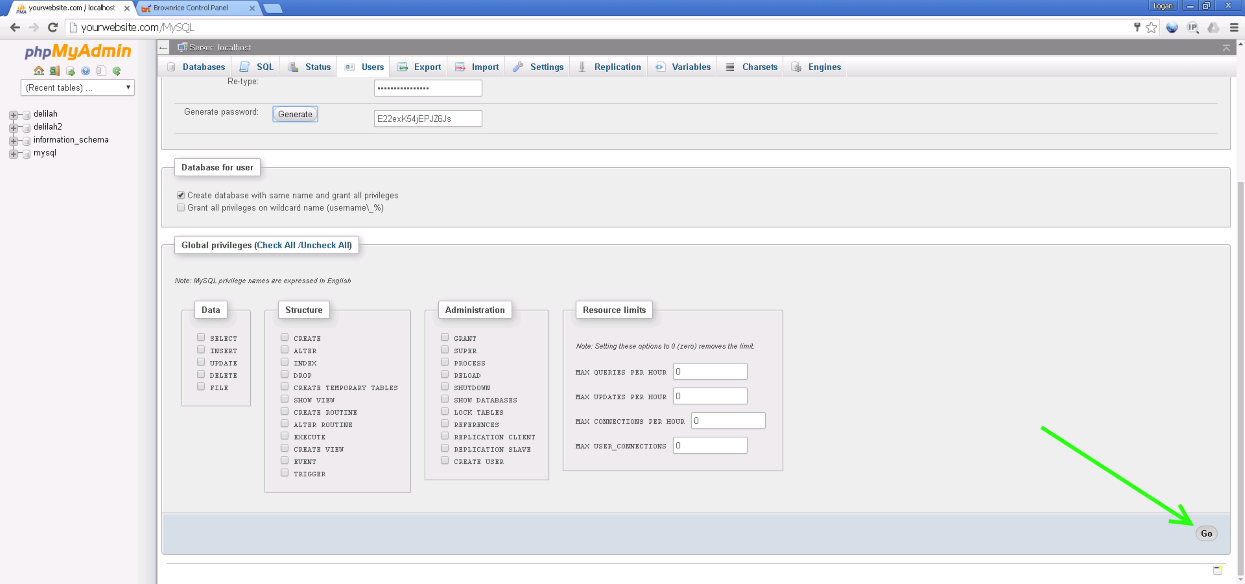Image resolution: width=1245 pixels, height=584 pixels.
Task: Click the Uncheck All link
Action: [x=325, y=245]
